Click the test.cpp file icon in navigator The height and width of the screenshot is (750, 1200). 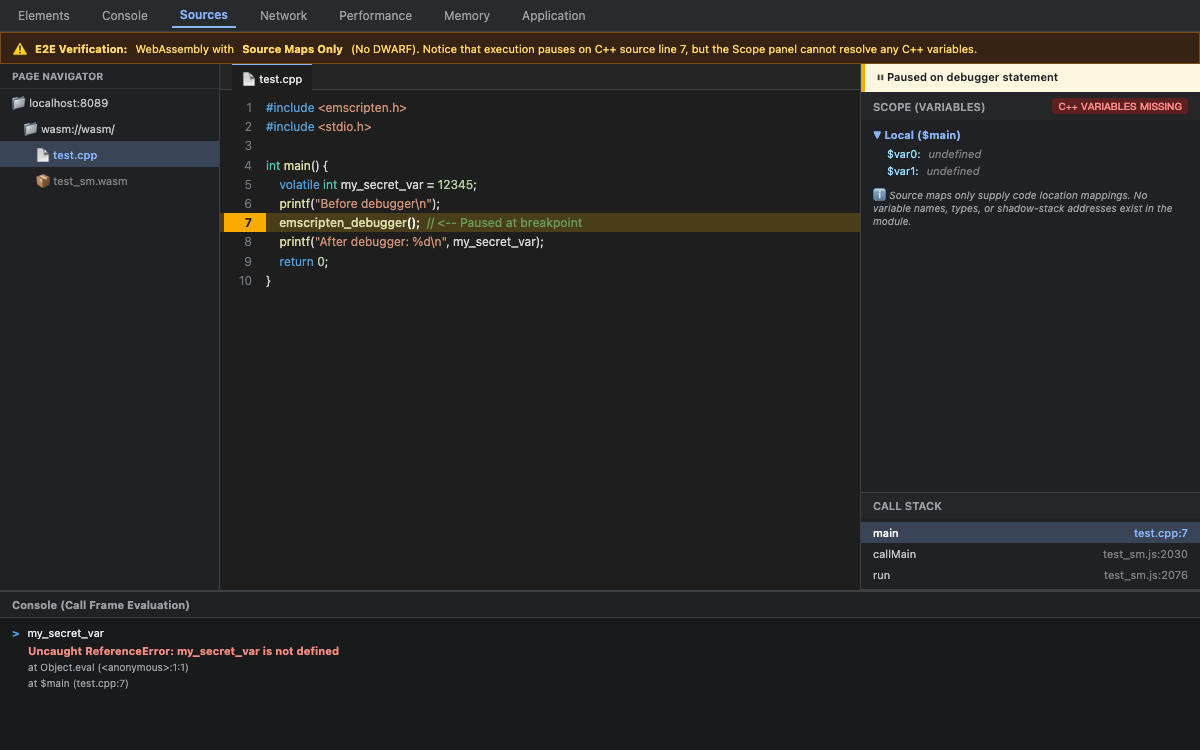click(x=42, y=155)
